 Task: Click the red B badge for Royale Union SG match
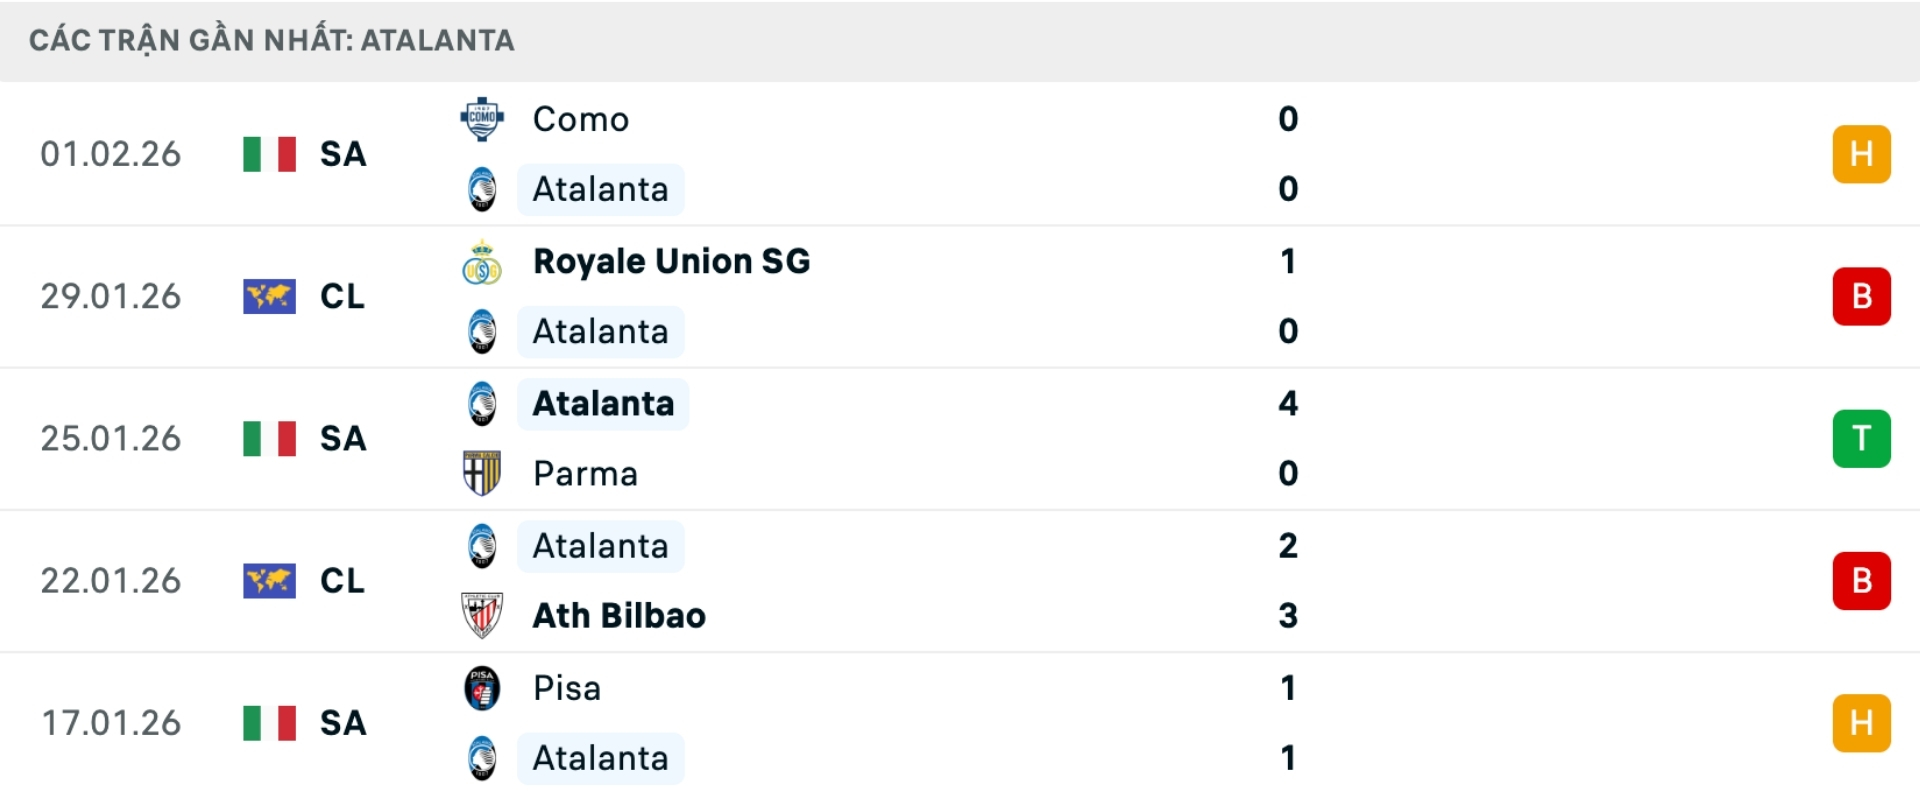(1861, 297)
